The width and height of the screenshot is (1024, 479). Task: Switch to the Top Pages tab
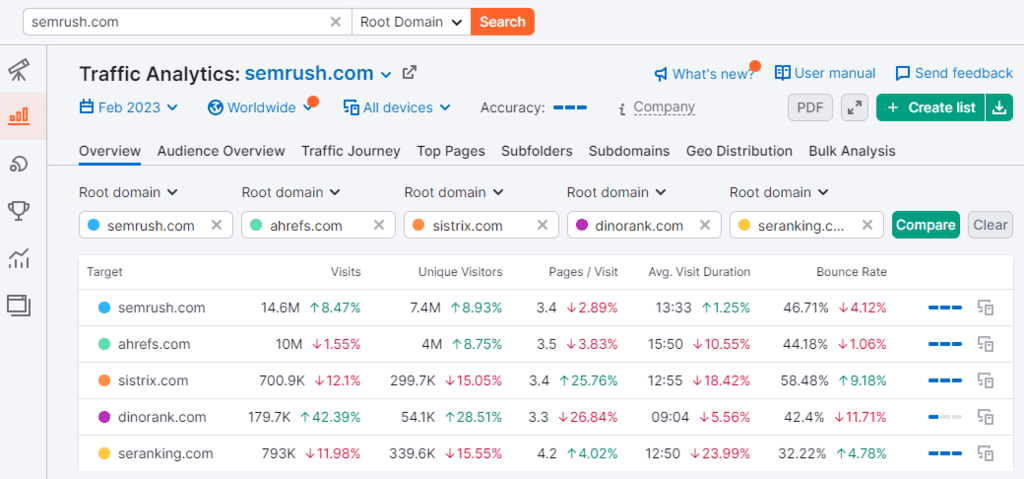click(451, 151)
